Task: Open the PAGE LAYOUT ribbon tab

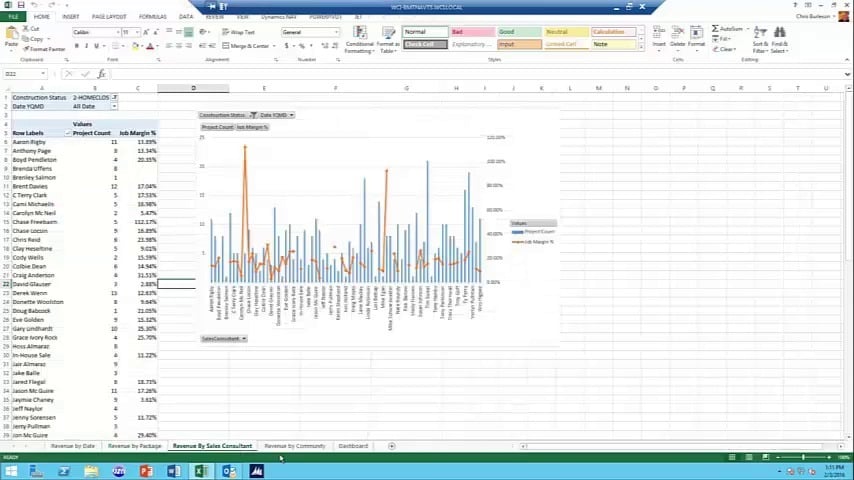Action: (109, 17)
